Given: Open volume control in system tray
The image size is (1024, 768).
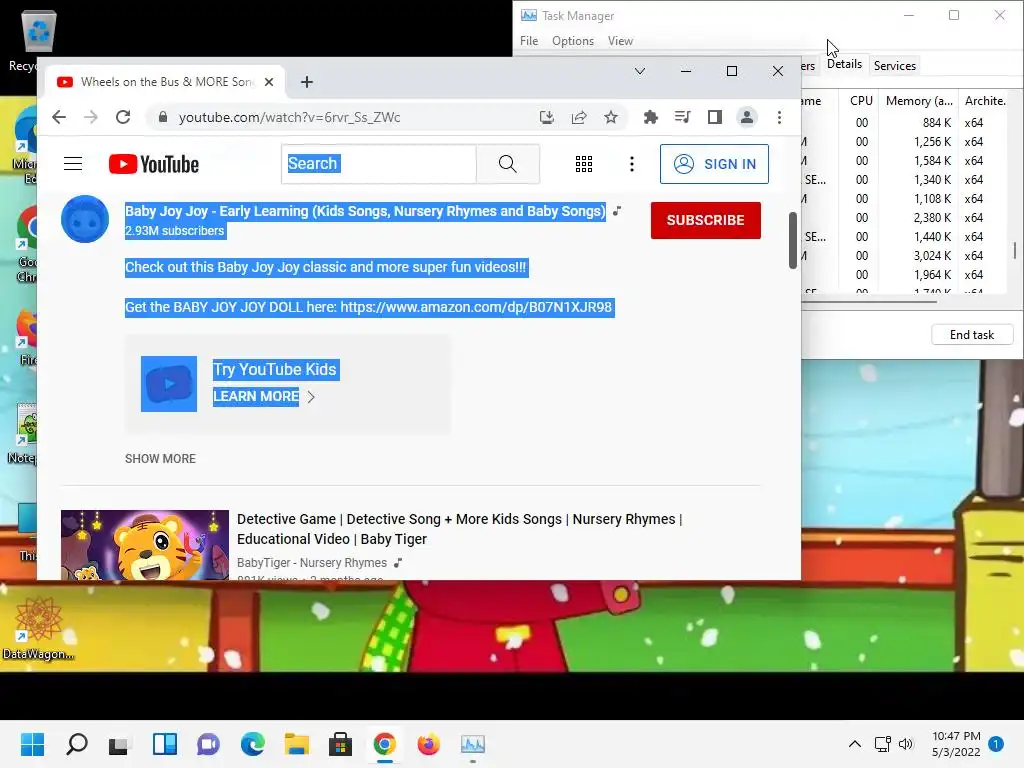Looking at the screenshot, I should pyautogui.click(x=906, y=744).
